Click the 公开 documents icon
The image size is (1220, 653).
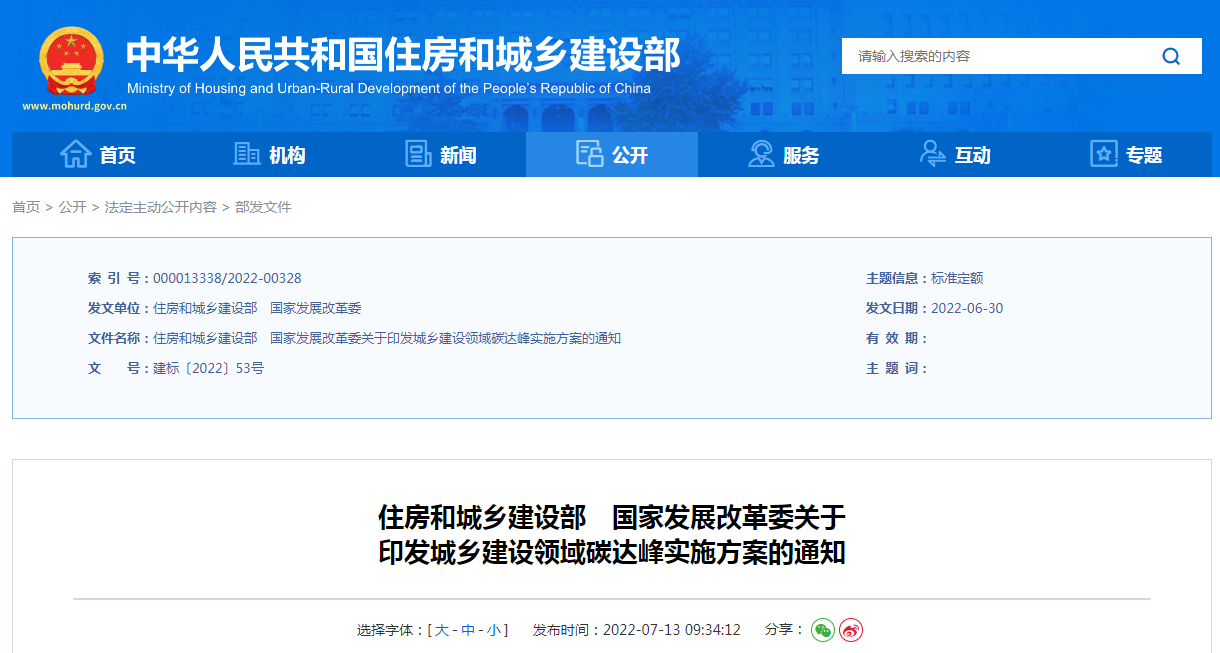point(590,154)
